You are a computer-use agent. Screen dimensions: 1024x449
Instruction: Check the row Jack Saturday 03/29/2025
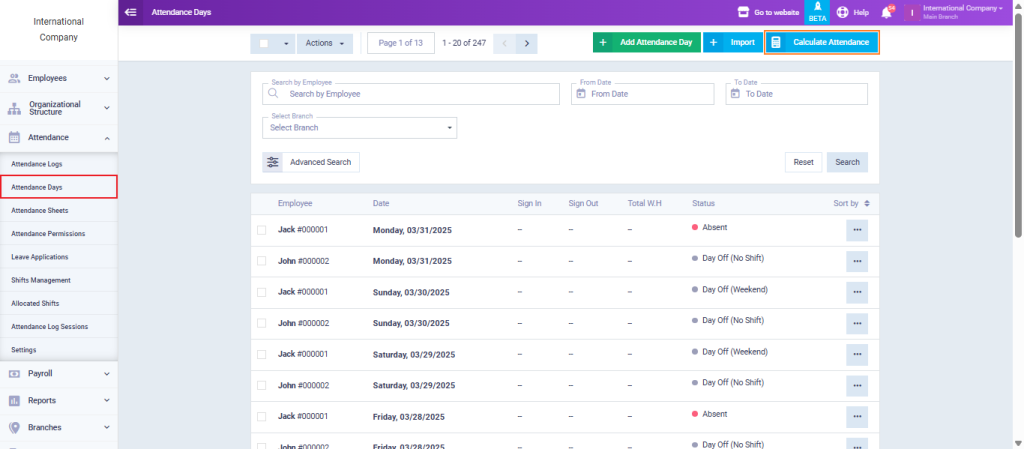tap(261, 354)
